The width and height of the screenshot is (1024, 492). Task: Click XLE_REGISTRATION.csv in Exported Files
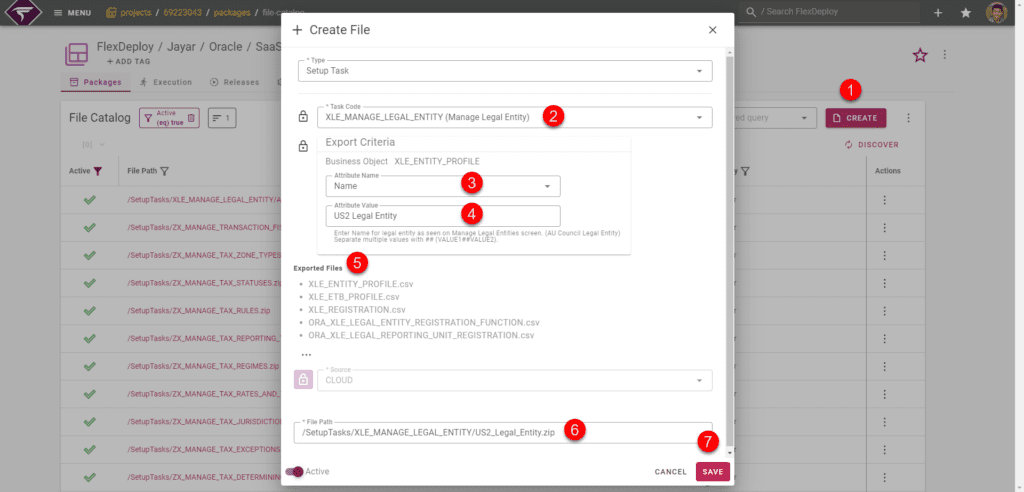(x=357, y=310)
